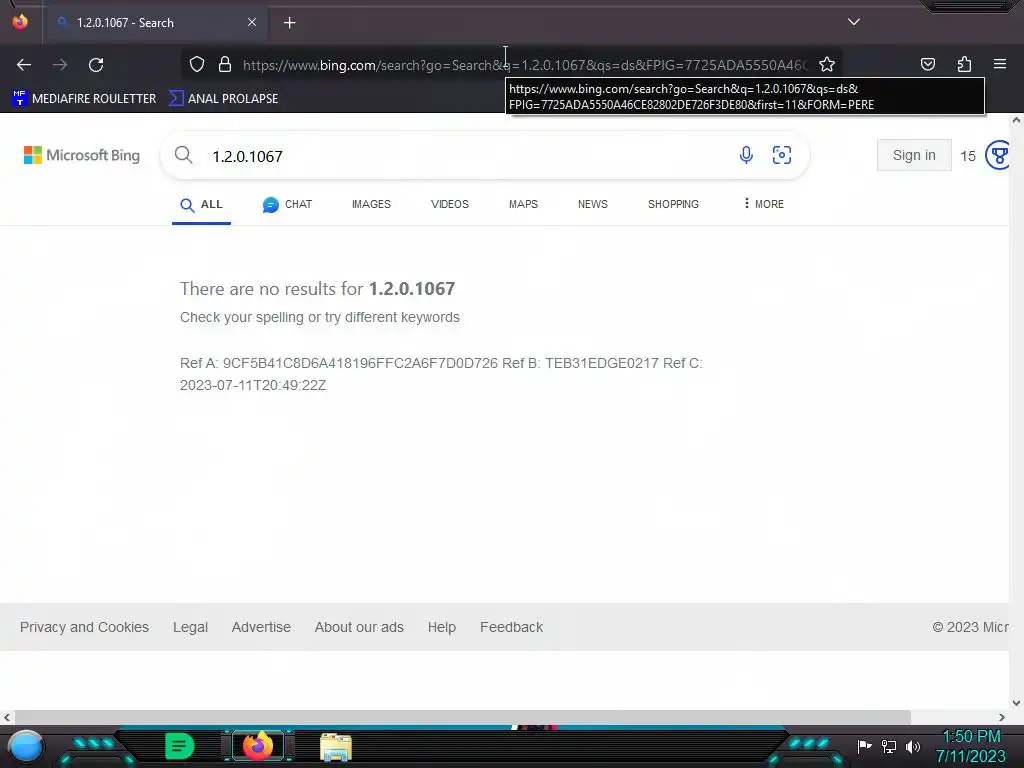
Task: Open second bookmark in bookmarks toolbar
Action: [223, 99]
